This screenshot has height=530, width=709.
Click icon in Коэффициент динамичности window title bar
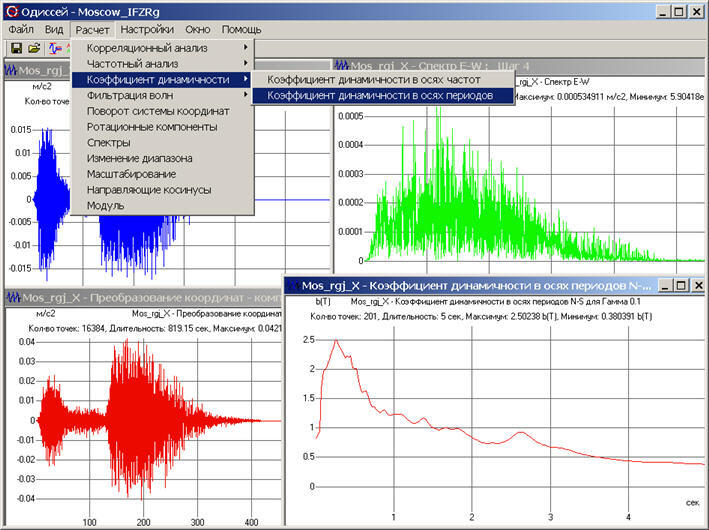293,286
